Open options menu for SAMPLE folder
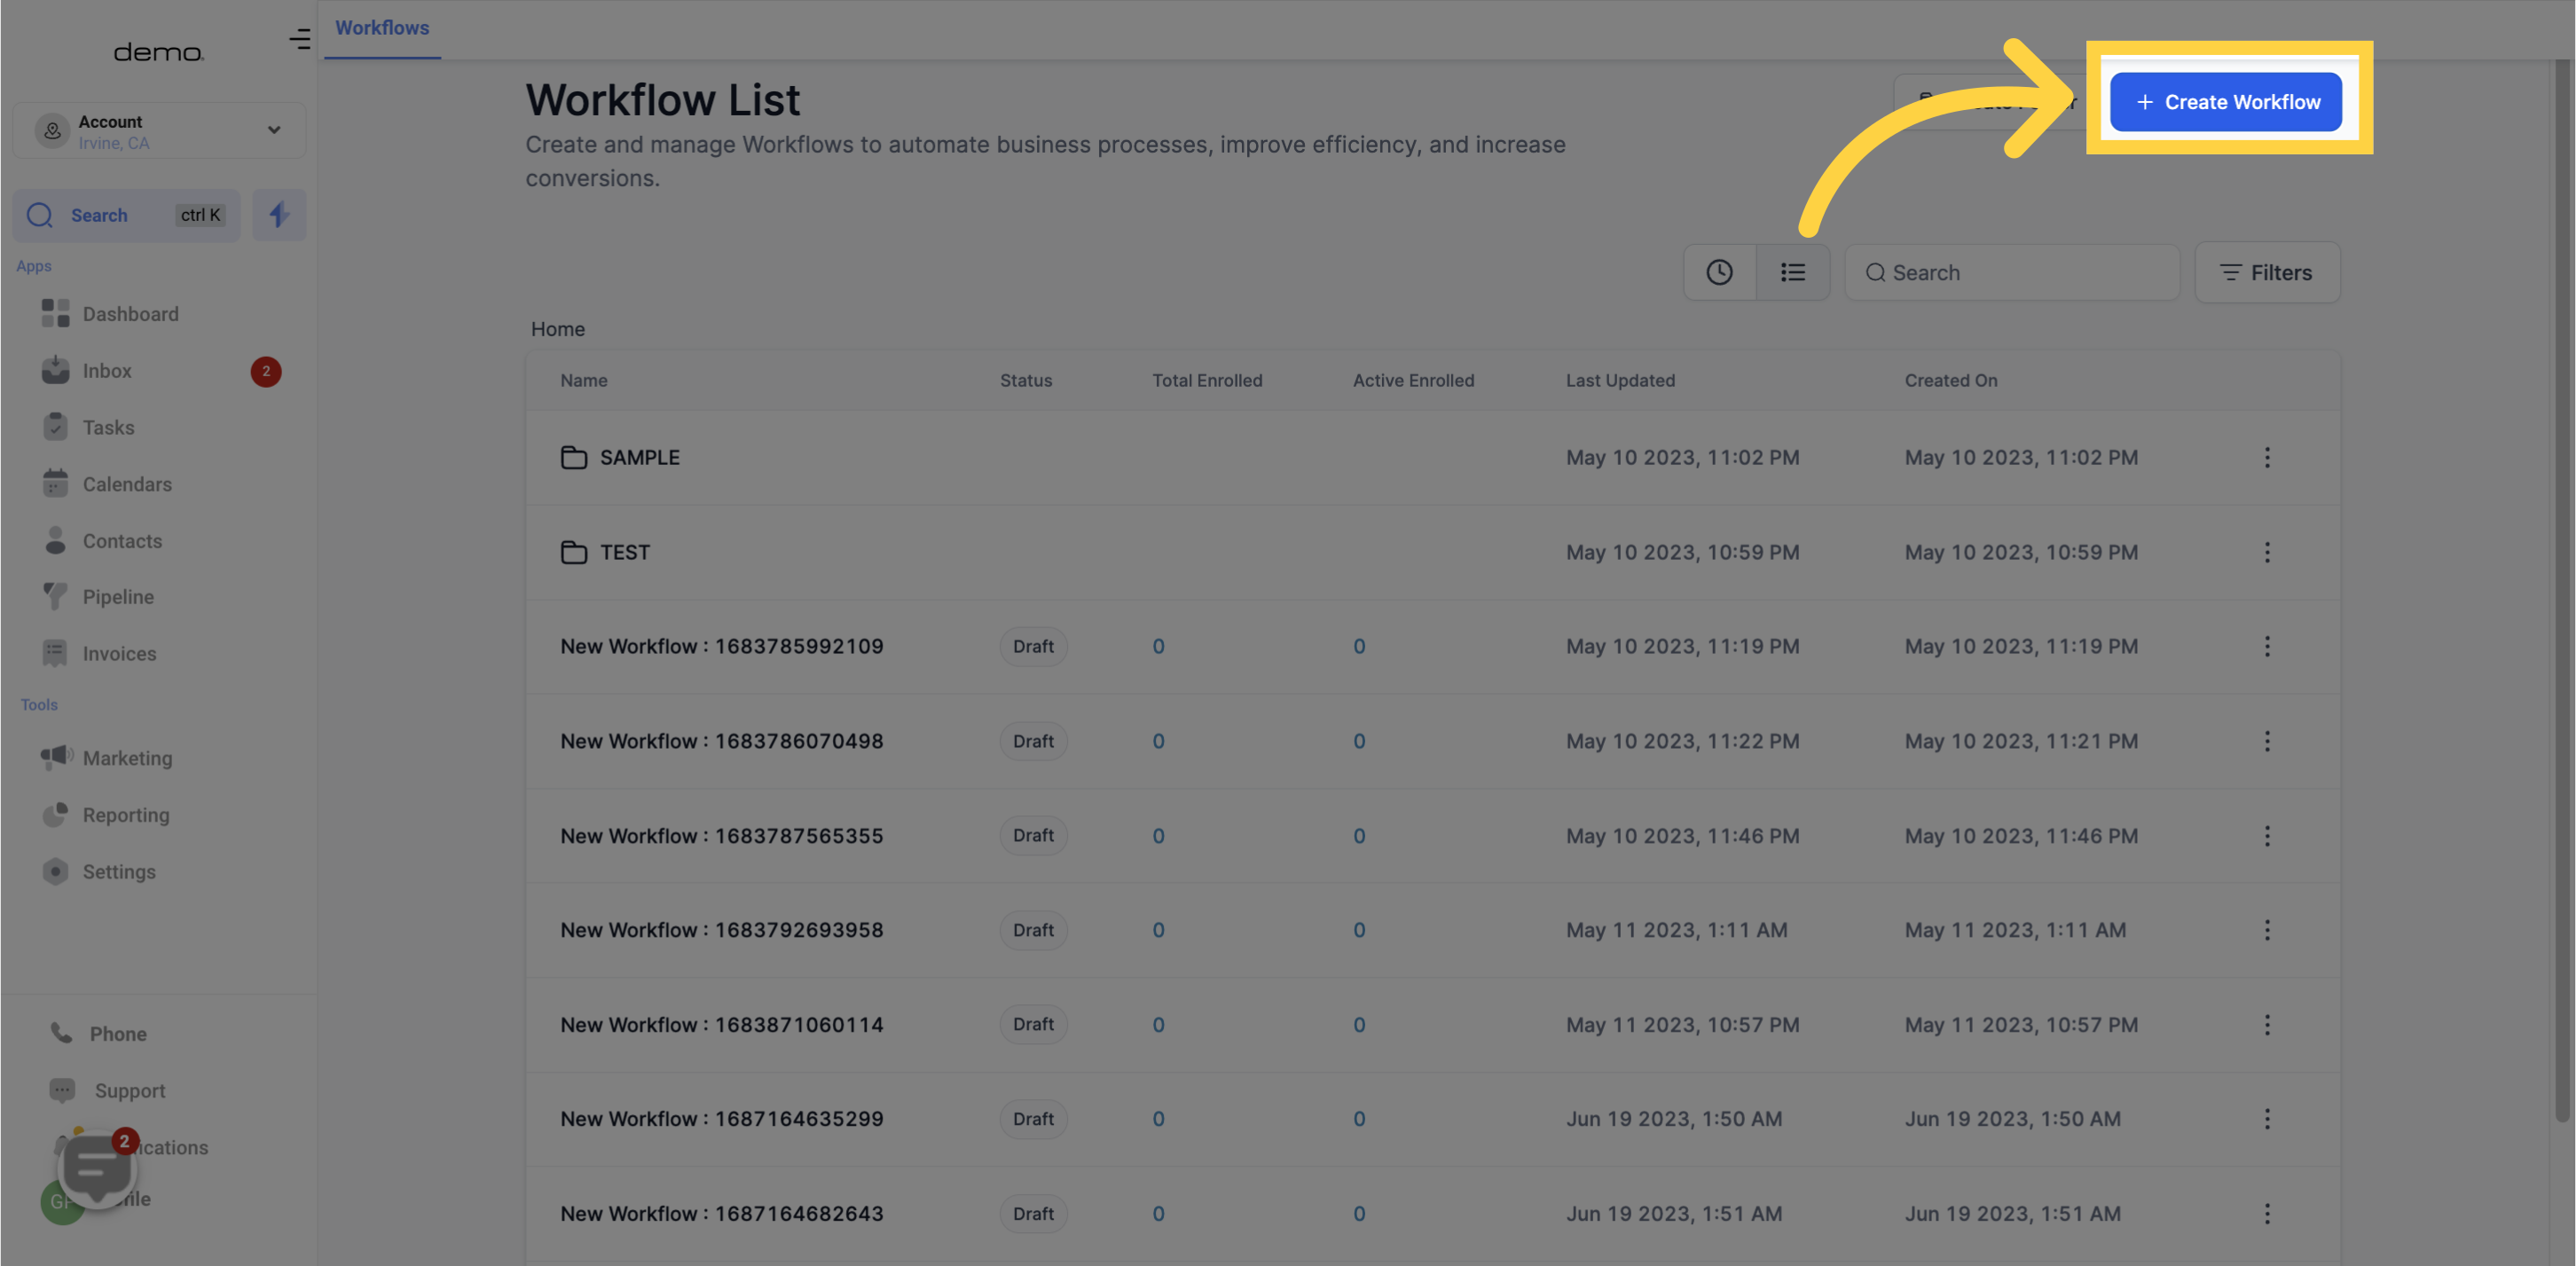The height and width of the screenshot is (1266, 2576). pyautogui.click(x=2266, y=458)
